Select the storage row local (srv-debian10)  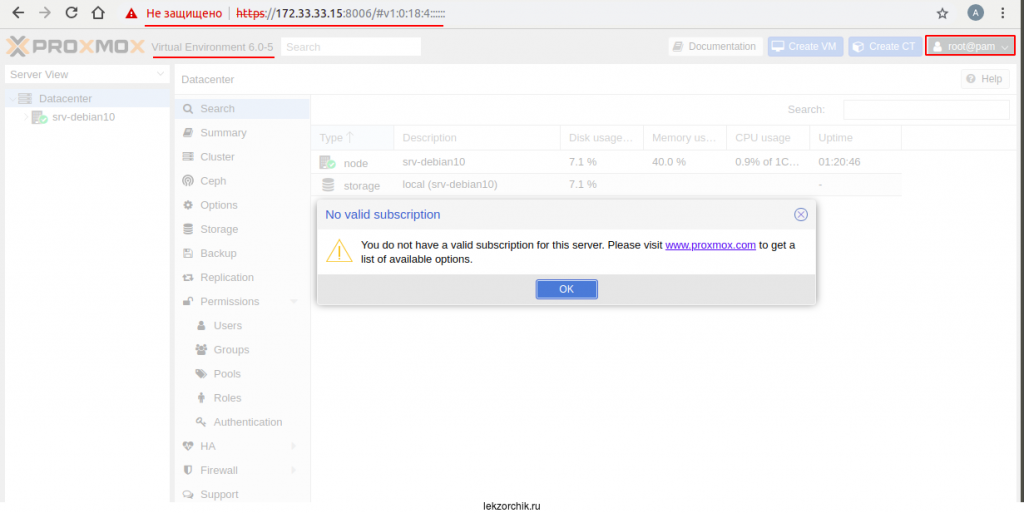pos(606,185)
